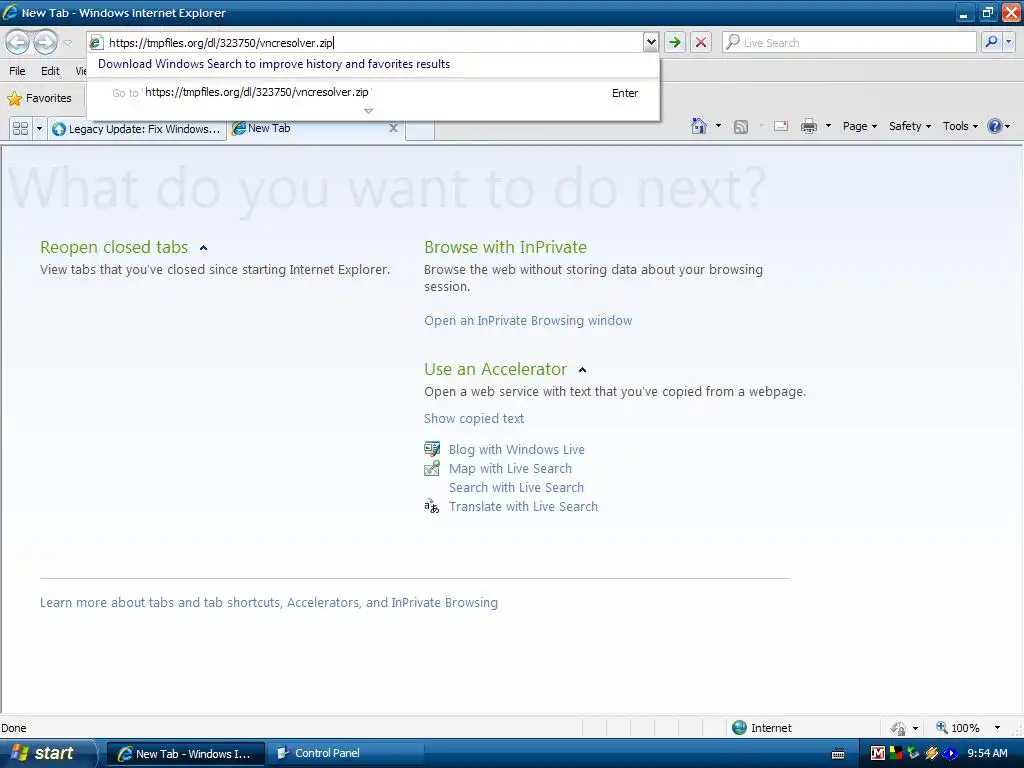Click the Read Mail envelope icon
This screenshot has height=768, width=1024.
(x=781, y=126)
